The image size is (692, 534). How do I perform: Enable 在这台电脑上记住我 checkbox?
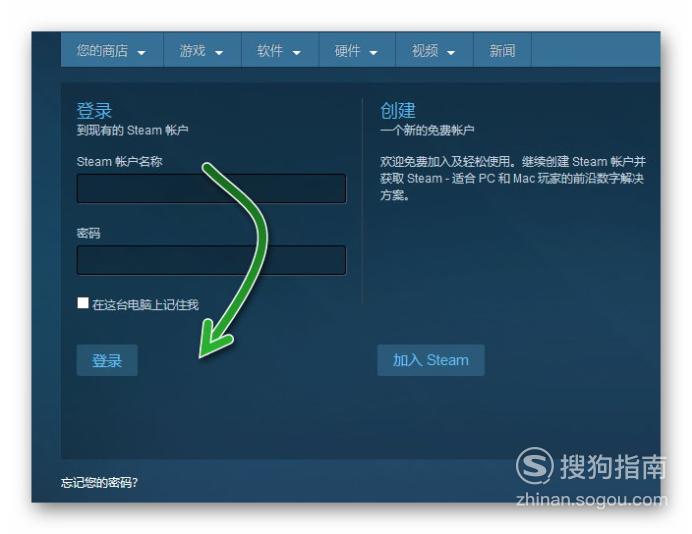(83, 303)
